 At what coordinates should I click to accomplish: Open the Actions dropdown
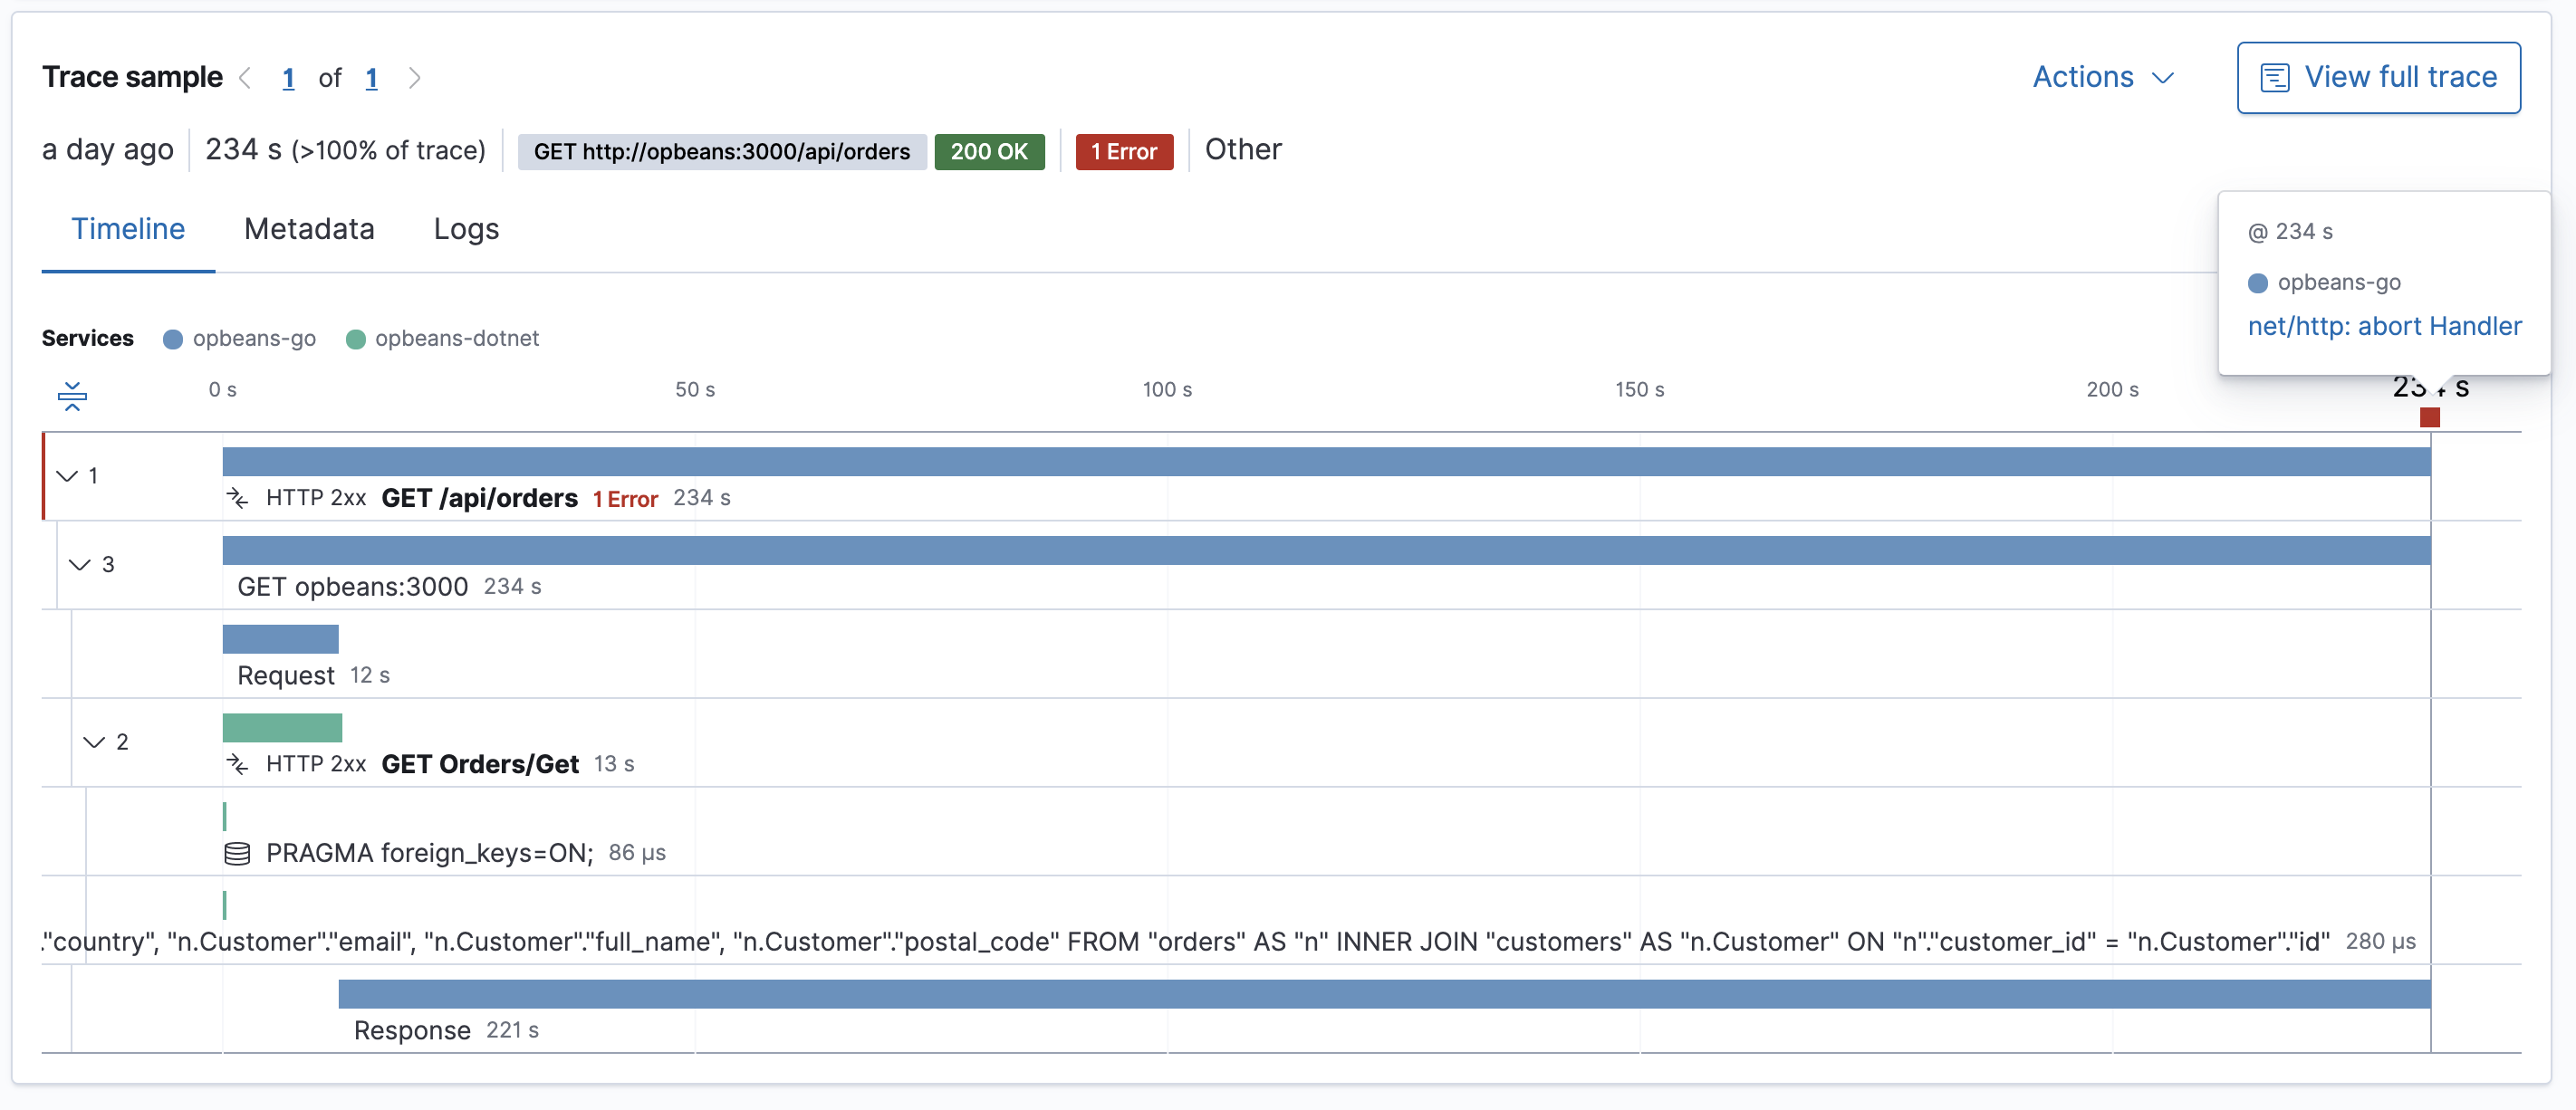[x=2102, y=77]
